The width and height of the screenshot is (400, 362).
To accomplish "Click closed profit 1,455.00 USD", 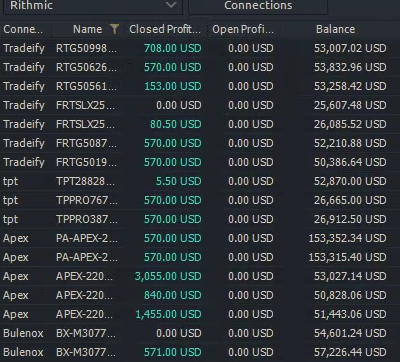I will (168, 314).
